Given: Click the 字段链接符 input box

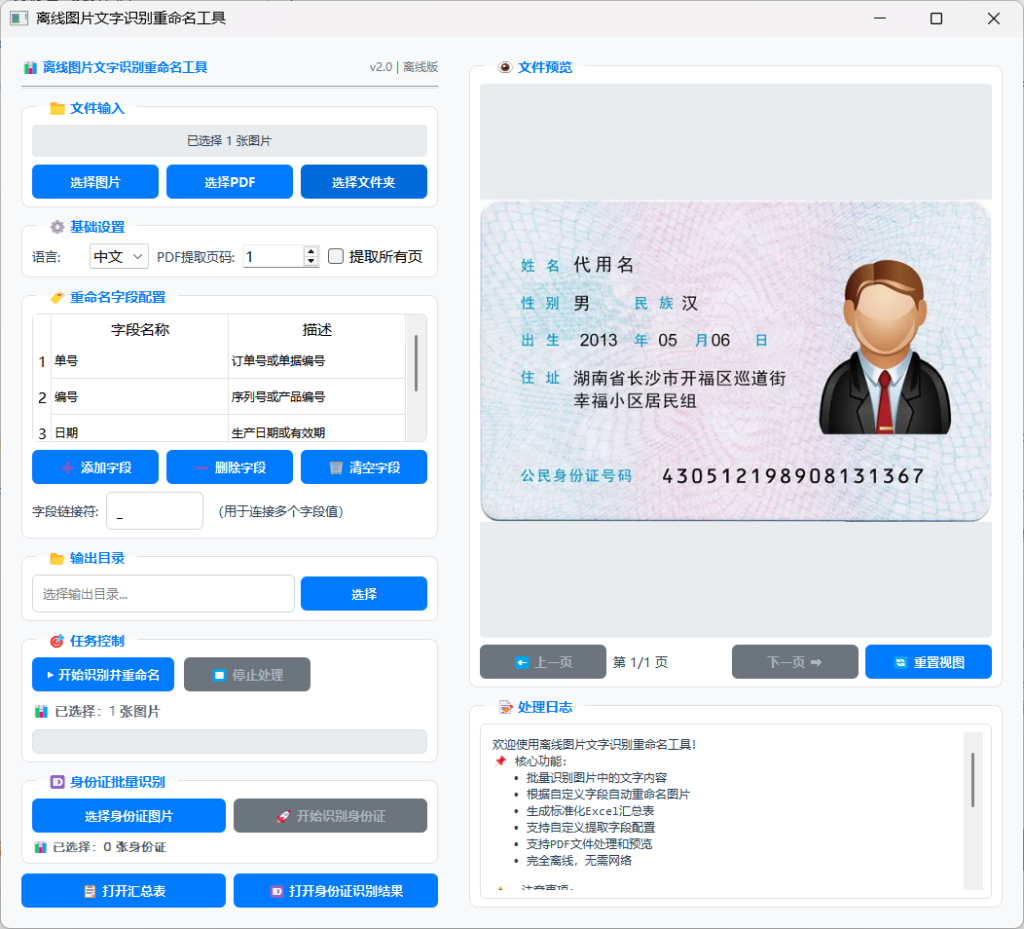Looking at the screenshot, I should tap(155, 511).
